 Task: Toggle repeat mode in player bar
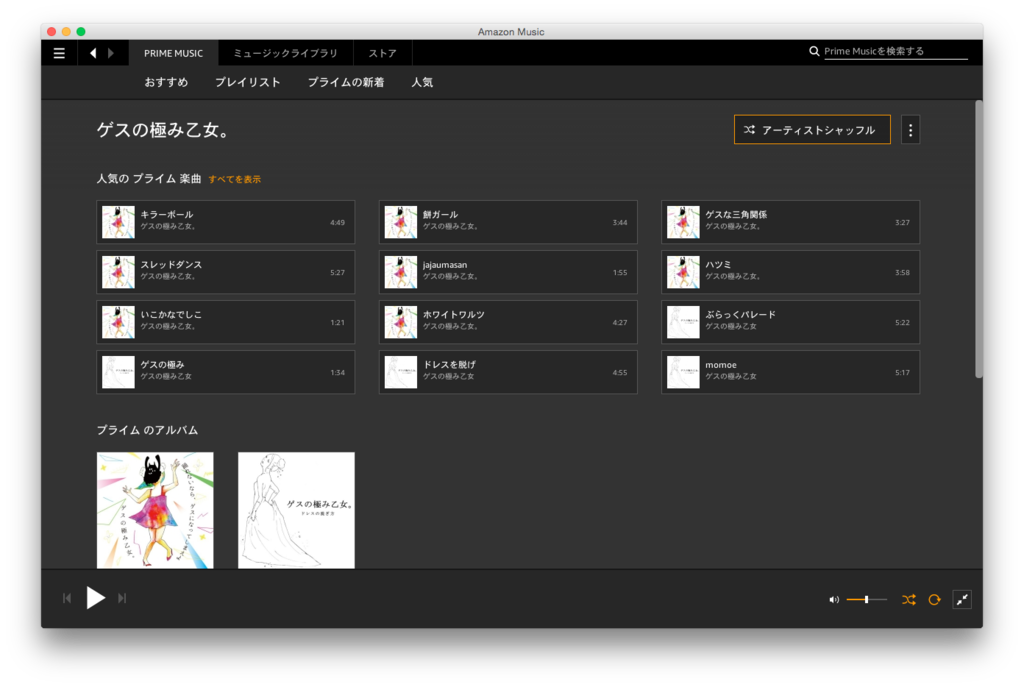click(x=935, y=599)
